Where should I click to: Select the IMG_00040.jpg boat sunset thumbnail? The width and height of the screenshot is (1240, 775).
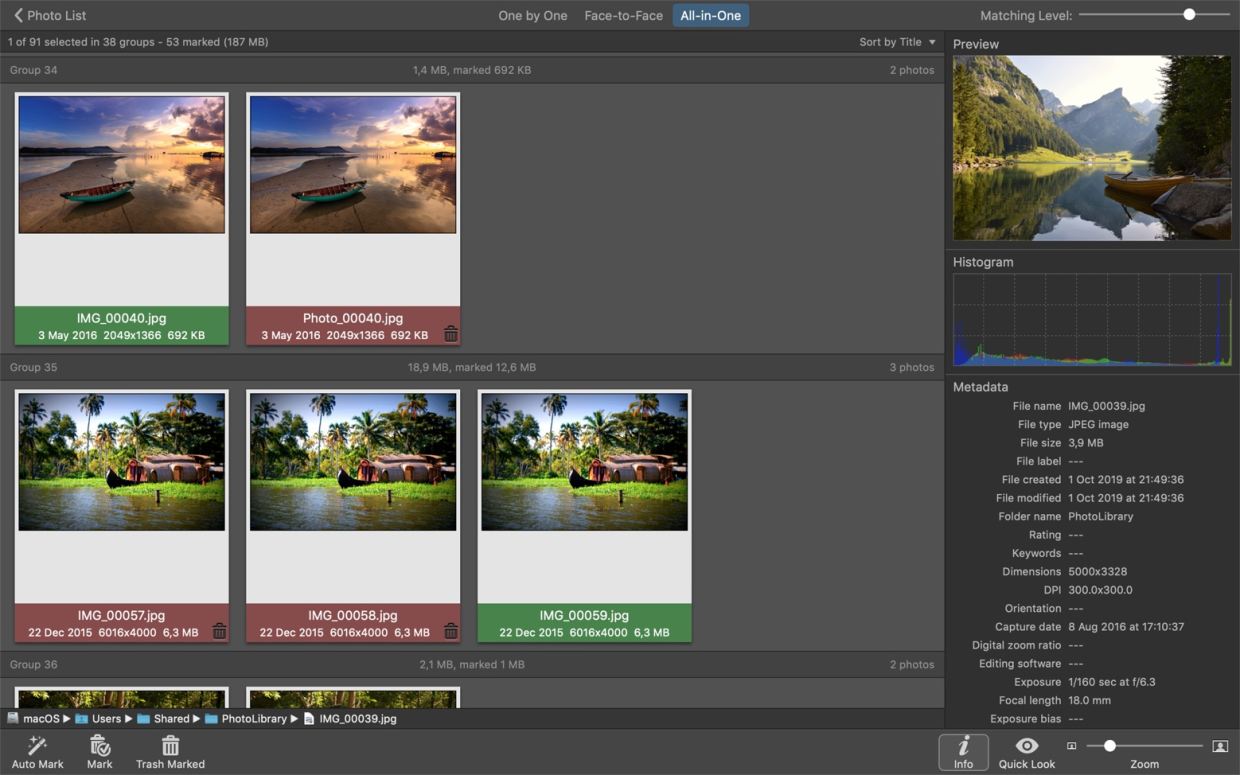point(122,165)
